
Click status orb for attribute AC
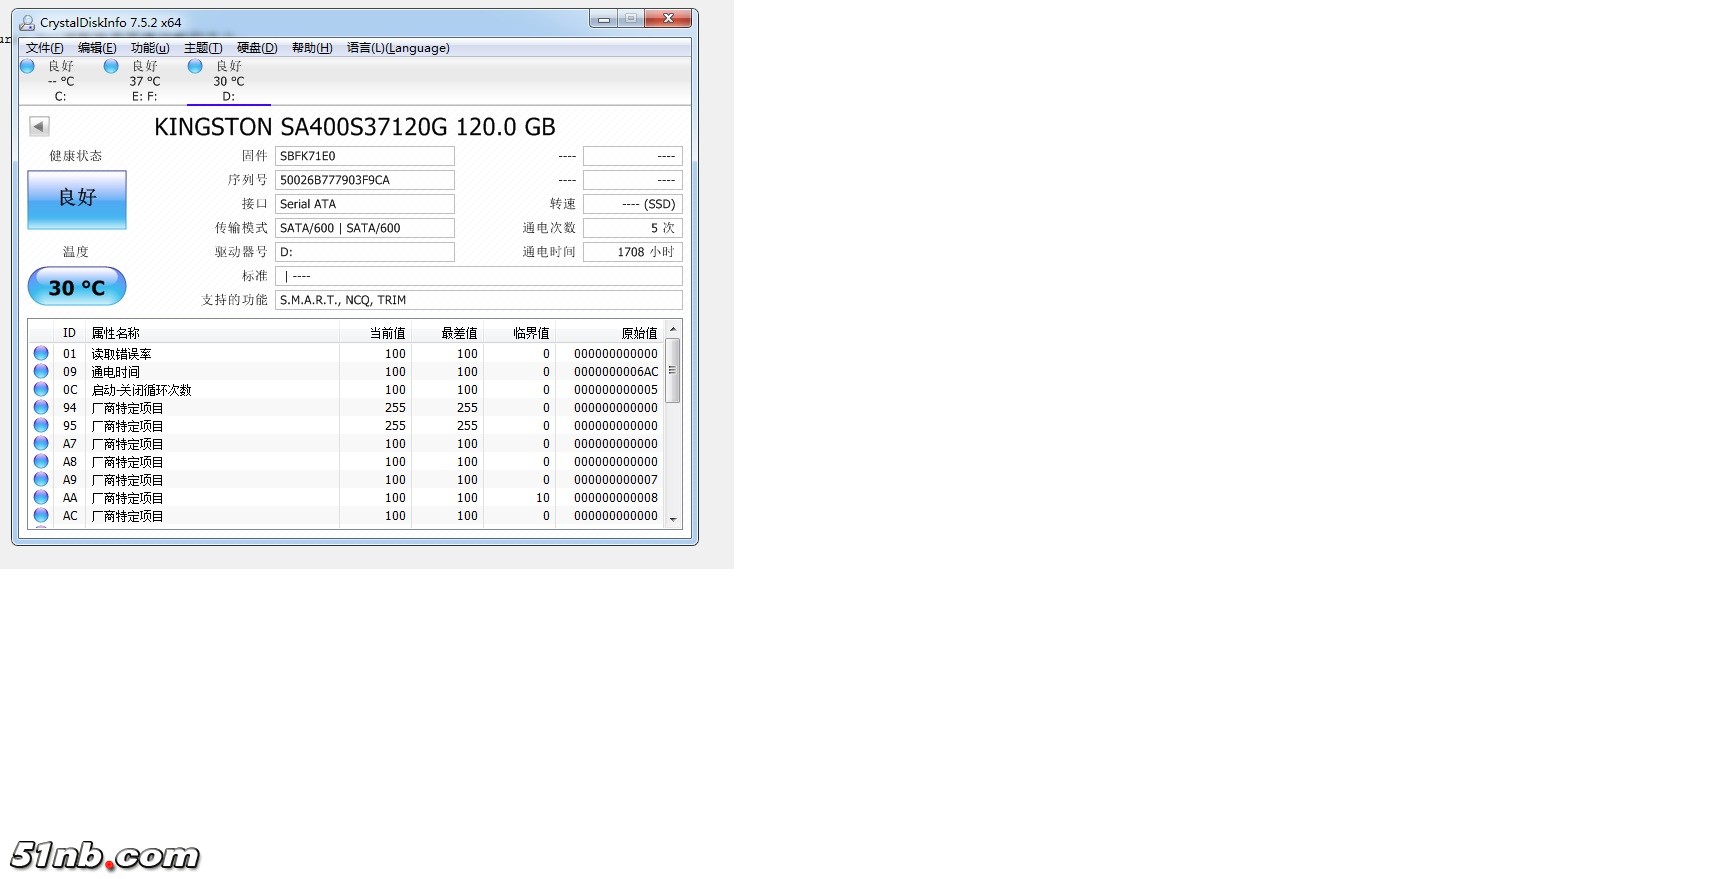[x=41, y=515]
